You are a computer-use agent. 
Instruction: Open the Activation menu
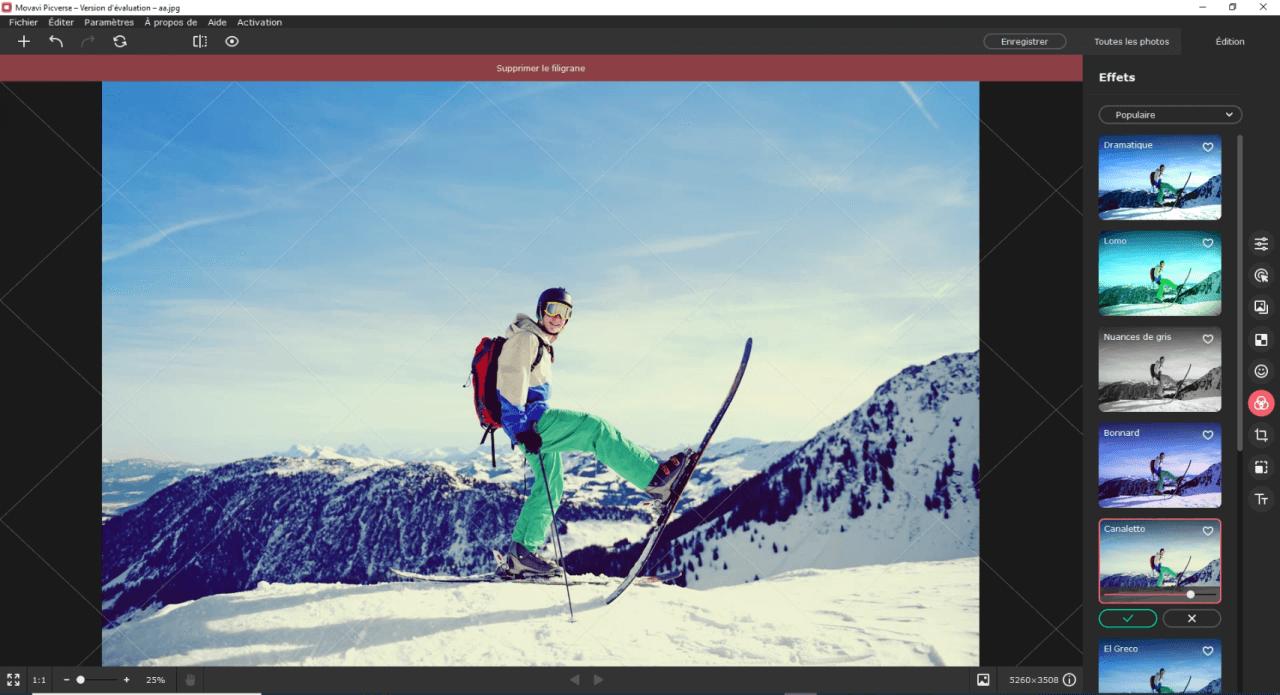[259, 22]
